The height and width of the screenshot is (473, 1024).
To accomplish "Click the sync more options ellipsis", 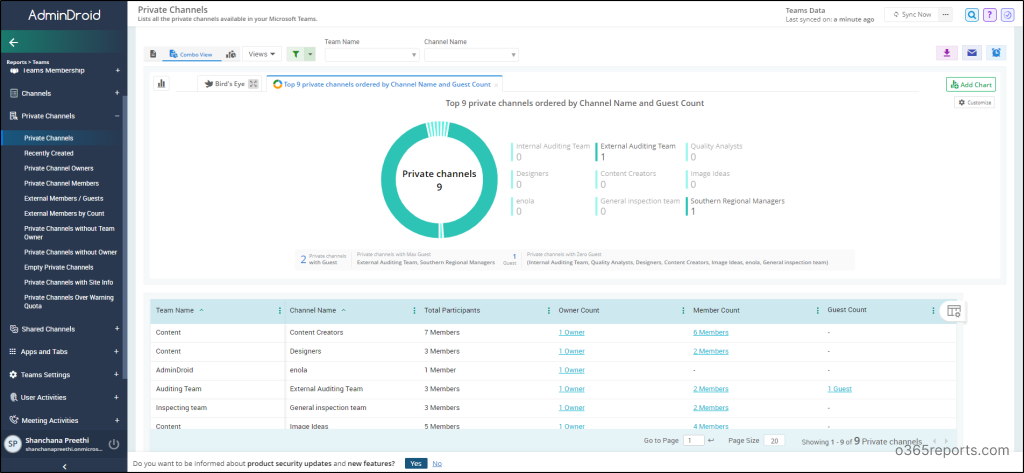I will coord(947,14).
